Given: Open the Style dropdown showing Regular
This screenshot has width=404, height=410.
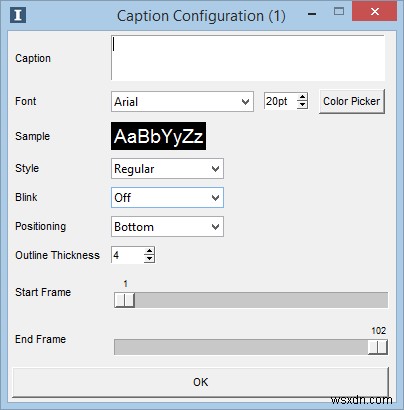Looking at the screenshot, I should click(167, 169).
